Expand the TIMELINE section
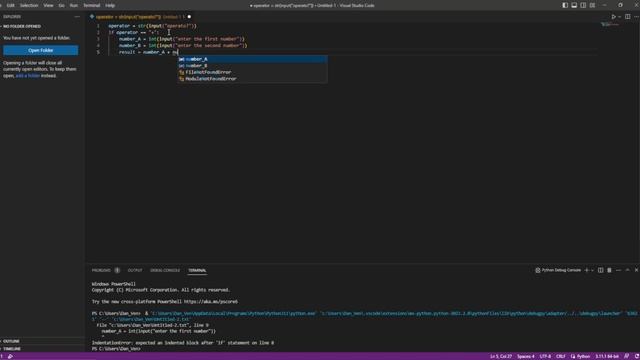 coord(12,349)
